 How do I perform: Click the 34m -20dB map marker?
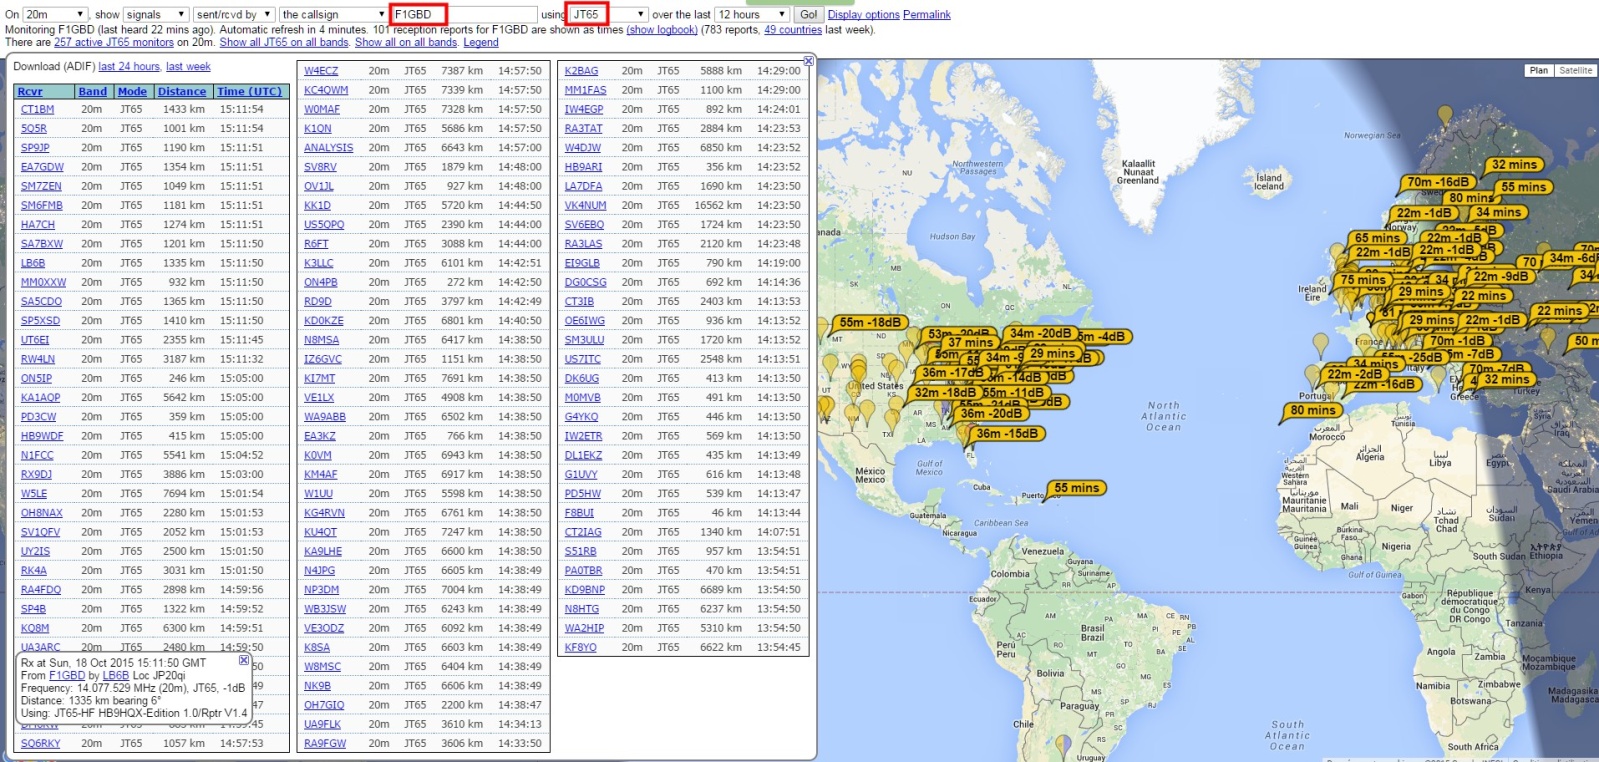click(x=1040, y=333)
